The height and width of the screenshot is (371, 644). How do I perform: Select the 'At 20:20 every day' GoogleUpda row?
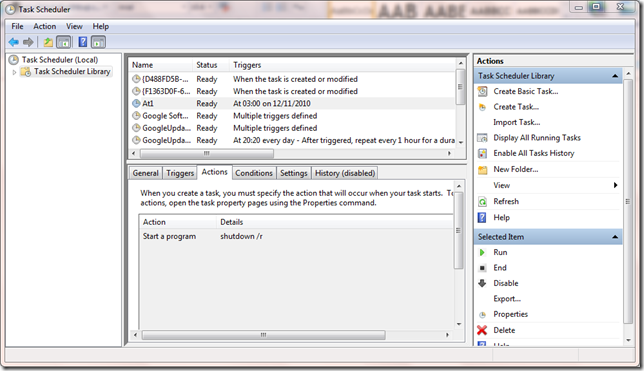click(x=292, y=141)
